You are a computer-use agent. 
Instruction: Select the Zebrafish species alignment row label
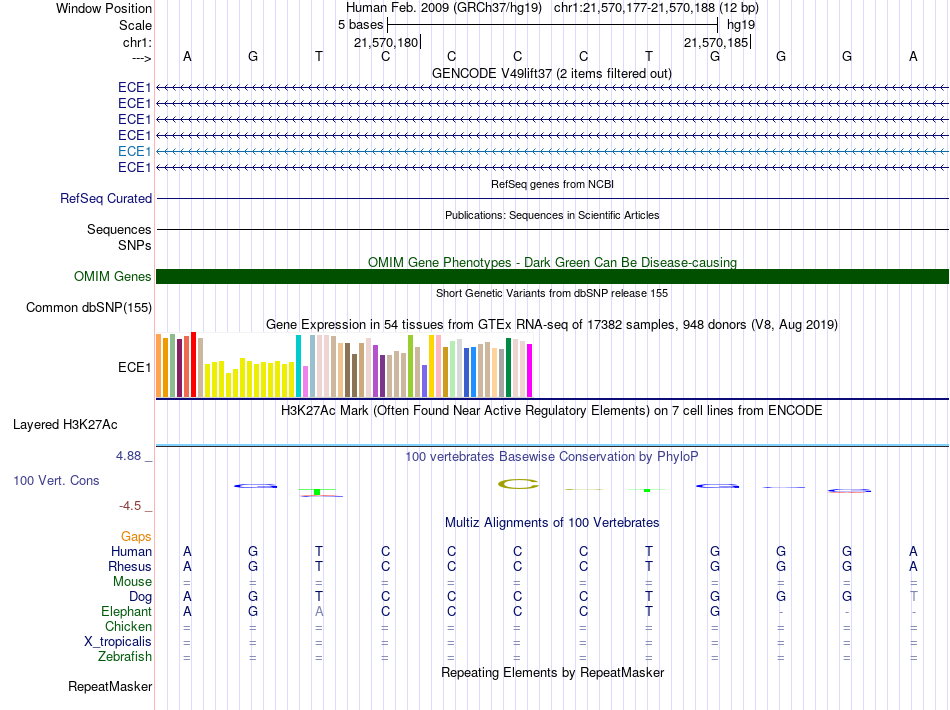(125, 657)
